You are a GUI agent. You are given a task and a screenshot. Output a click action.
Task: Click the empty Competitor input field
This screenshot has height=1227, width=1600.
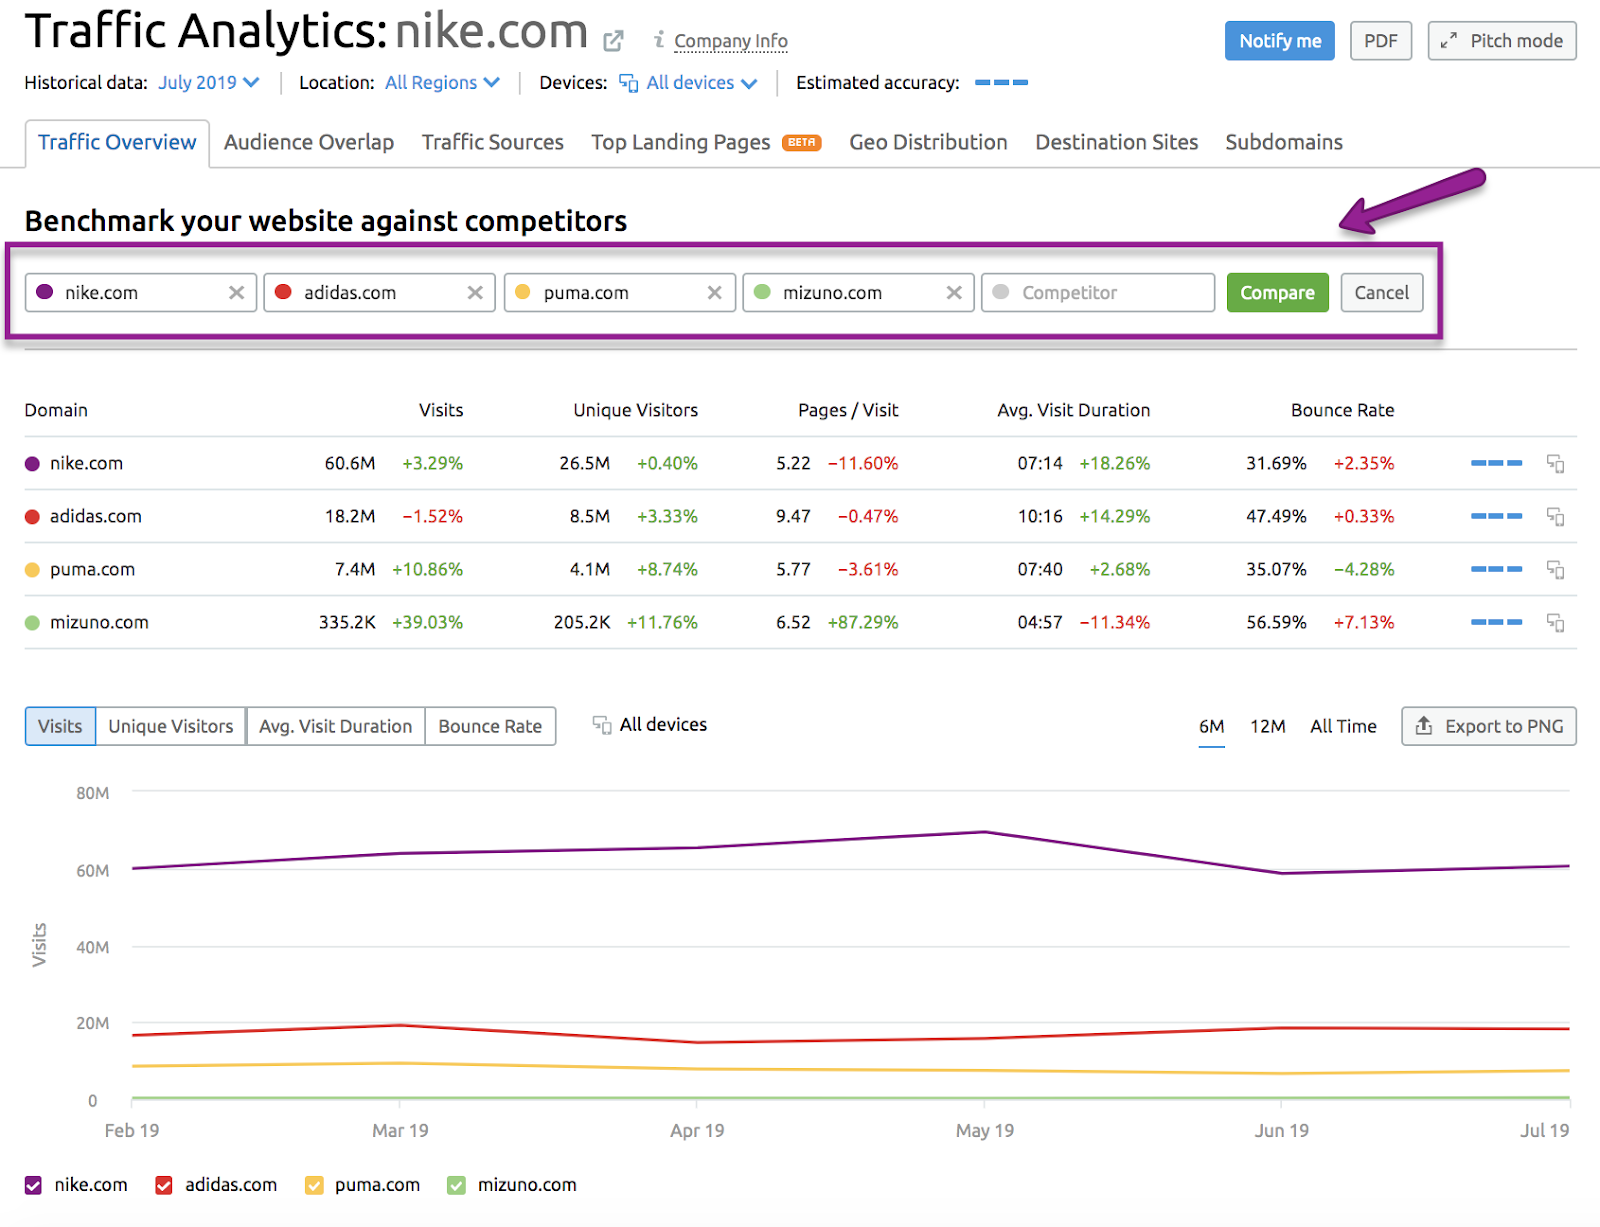click(x=1098, y=293)
